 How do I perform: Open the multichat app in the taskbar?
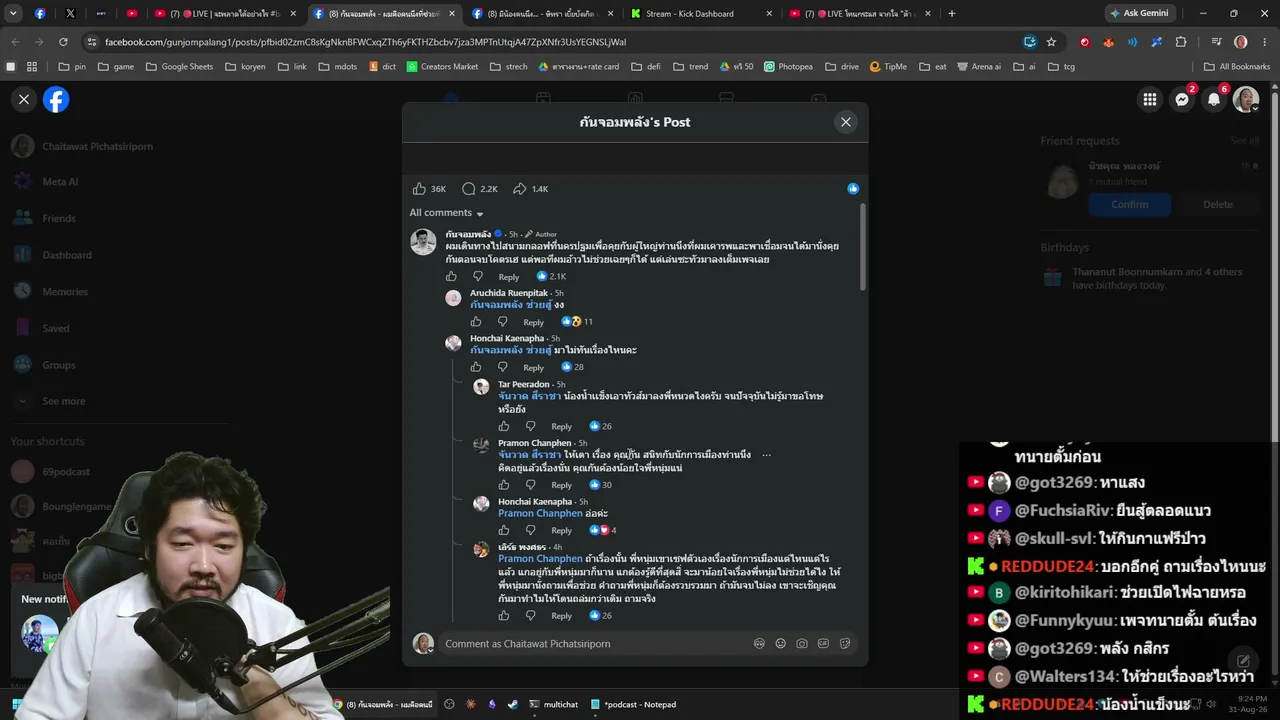(x=553, y=705)
